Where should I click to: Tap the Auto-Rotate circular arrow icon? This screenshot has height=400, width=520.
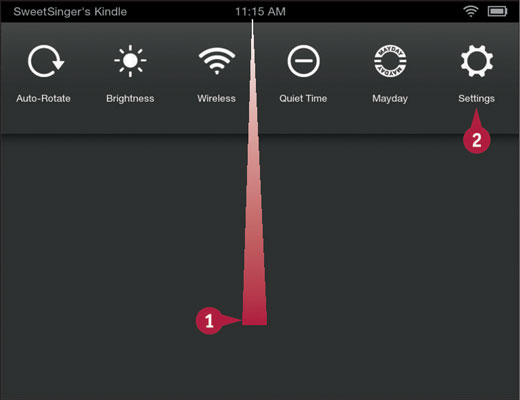(x=46, y=61)
